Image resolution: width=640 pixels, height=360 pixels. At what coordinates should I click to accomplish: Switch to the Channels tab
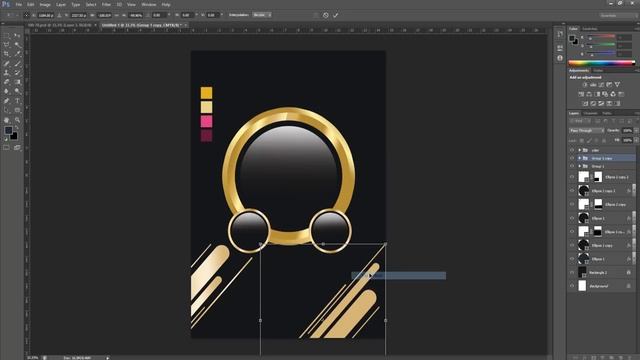[590, 113]
